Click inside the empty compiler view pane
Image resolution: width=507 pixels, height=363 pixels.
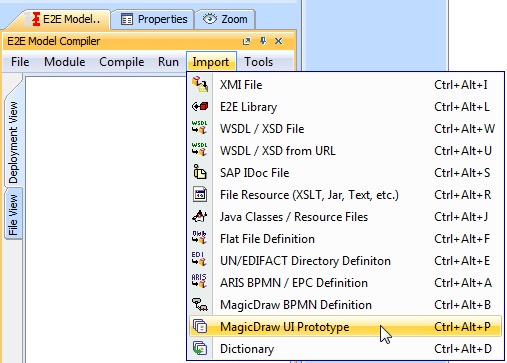tap(106, 220)
